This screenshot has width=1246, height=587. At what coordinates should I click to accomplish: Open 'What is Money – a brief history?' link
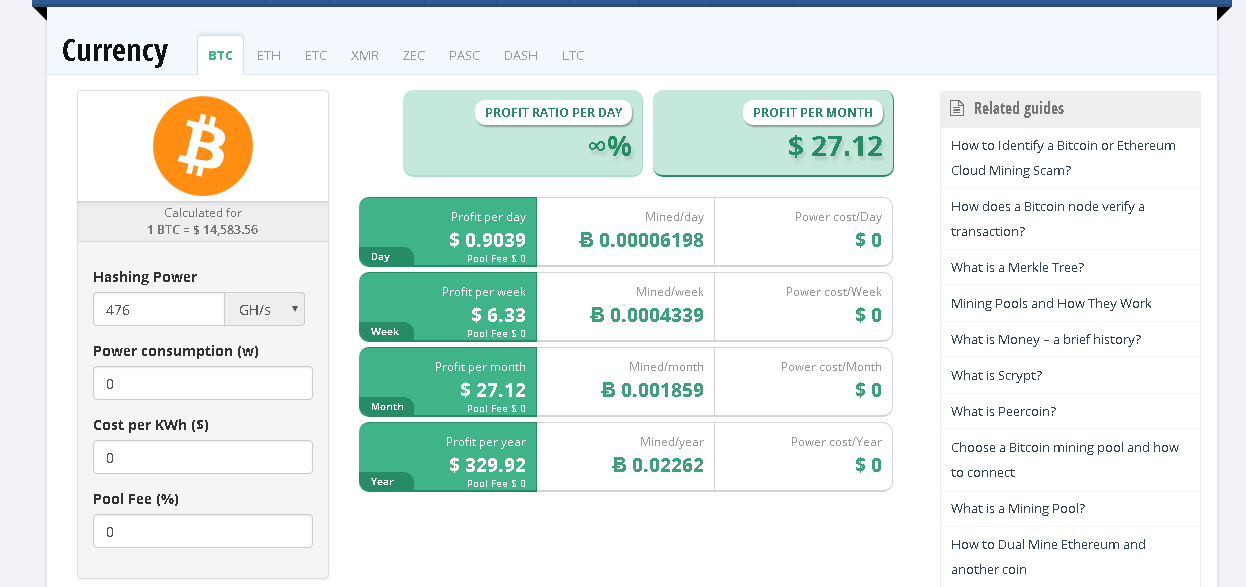pyautogui.click(x=1046, y=339)
